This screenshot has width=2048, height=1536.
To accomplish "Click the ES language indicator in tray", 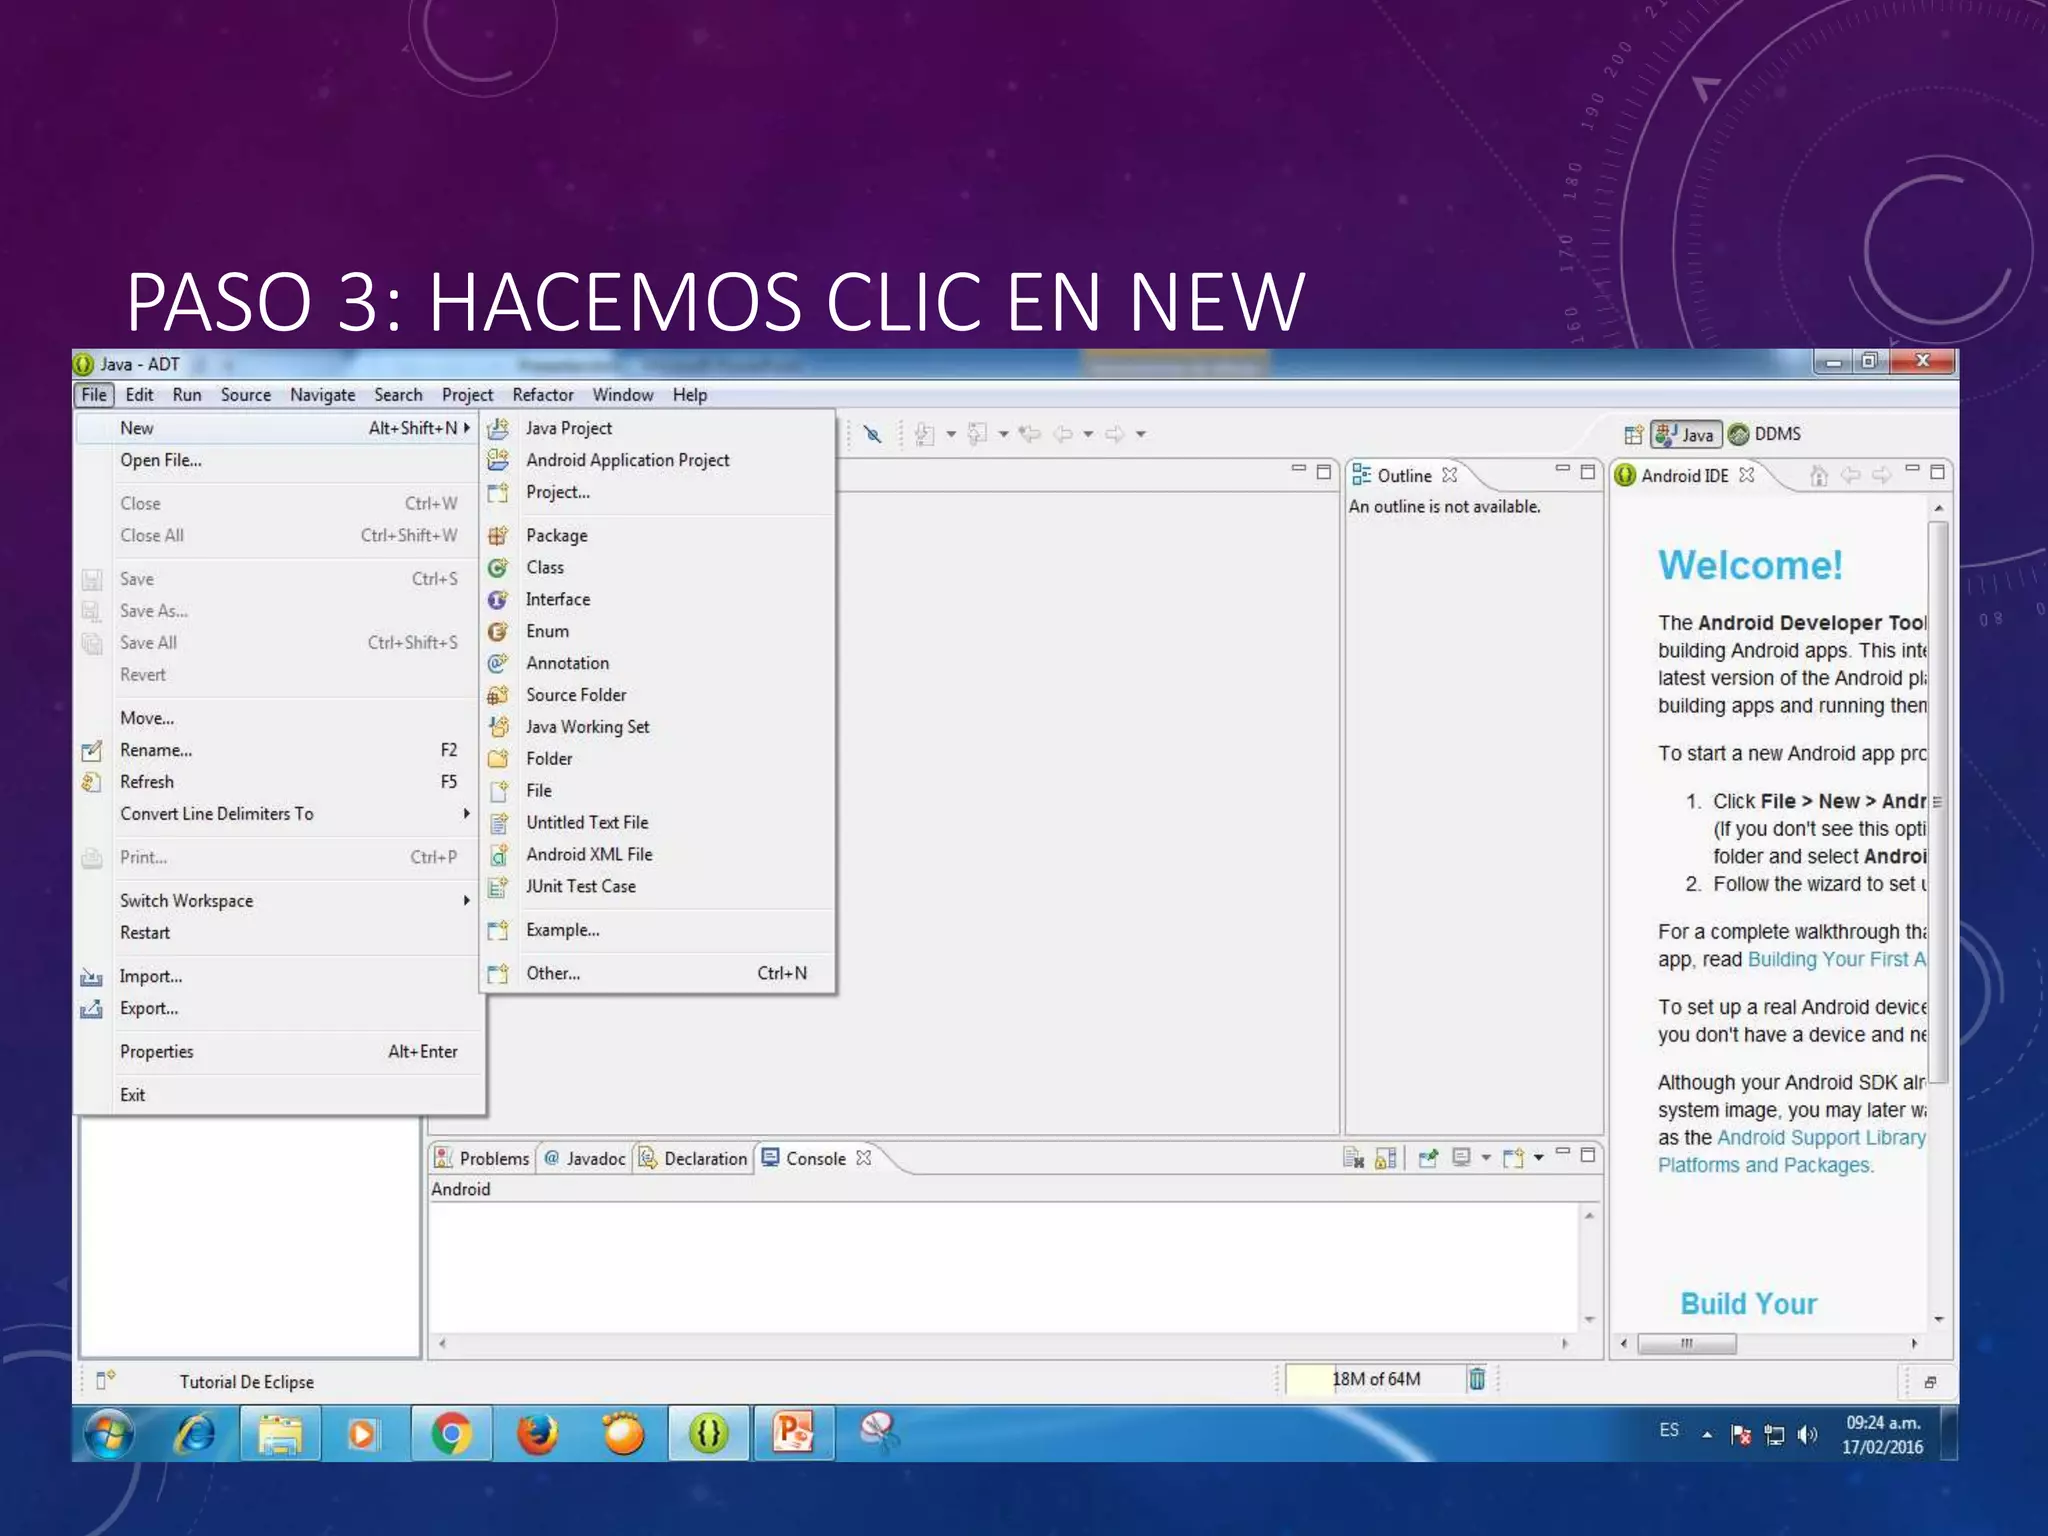I will tap(1669, 1430).
